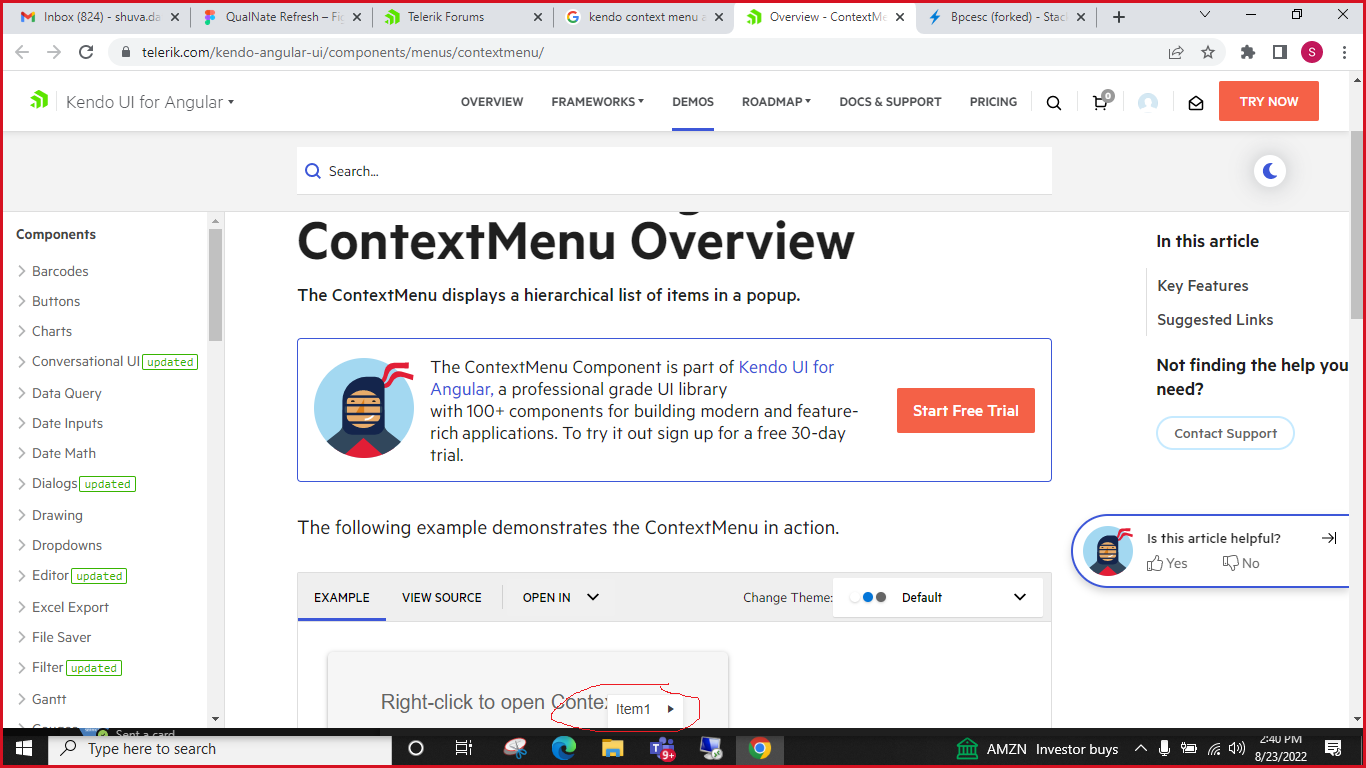Image resolution: width=1366 pixels, height=768 pixels.
Task: Open File Explorer from taskbar
Action: click(612, 748)
